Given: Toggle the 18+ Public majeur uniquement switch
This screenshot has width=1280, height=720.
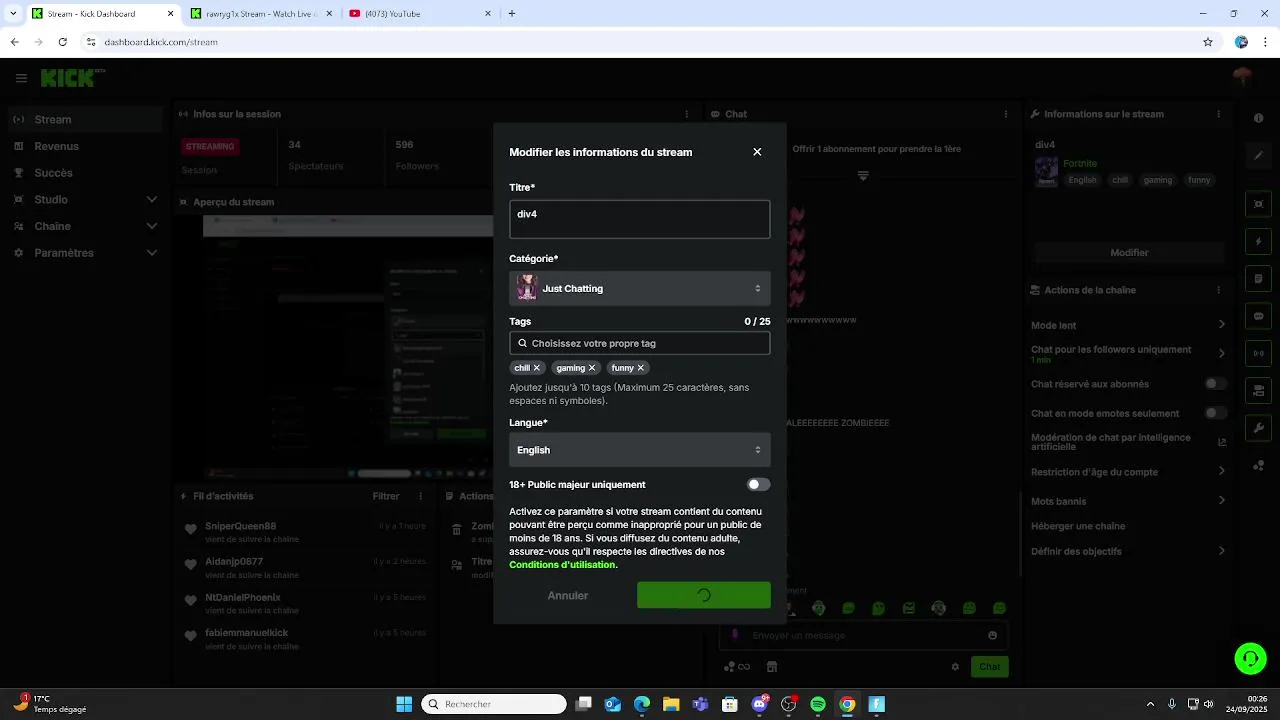Looking at the screenshot, I should point(758,484).
